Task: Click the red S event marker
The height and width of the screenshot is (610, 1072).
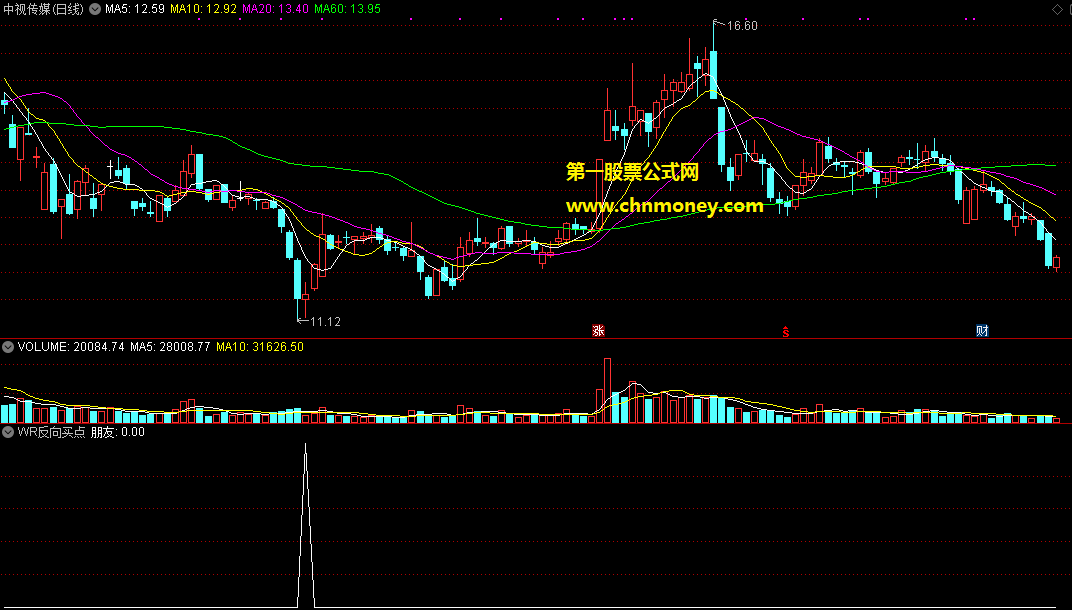Action: [x=786, y=332]
